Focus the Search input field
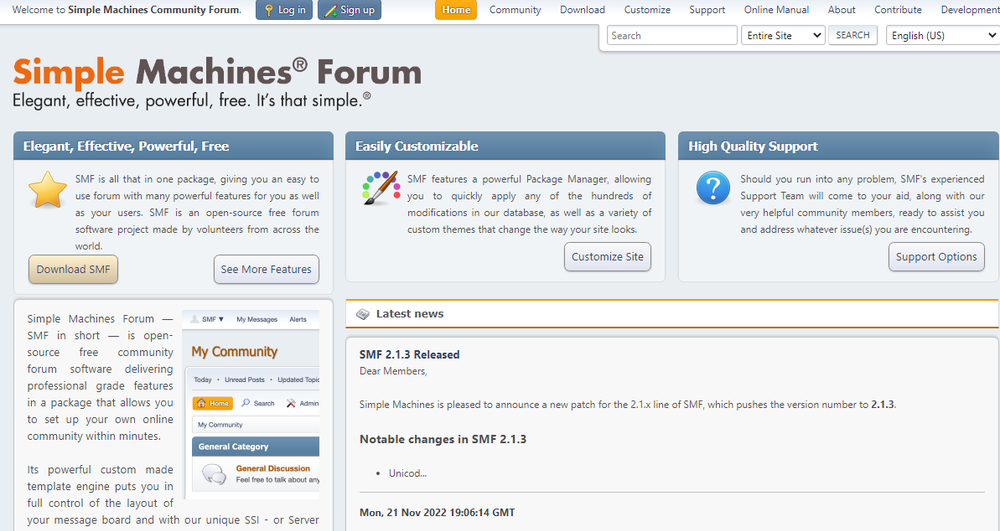1000x531 pixels. [x=672, y=35]
